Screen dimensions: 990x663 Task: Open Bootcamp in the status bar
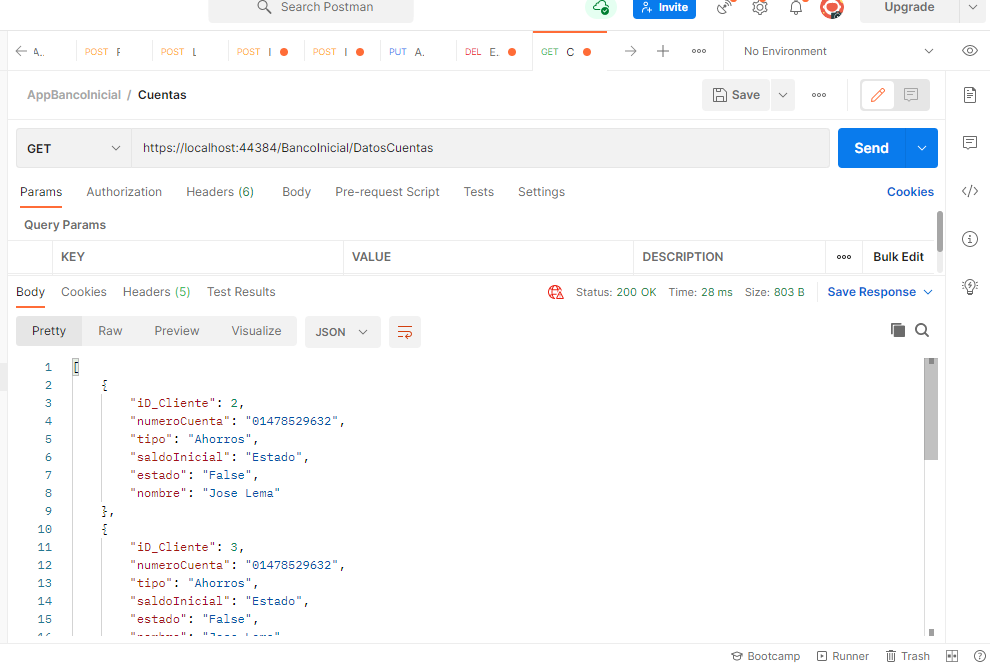(x=765, y=656)
